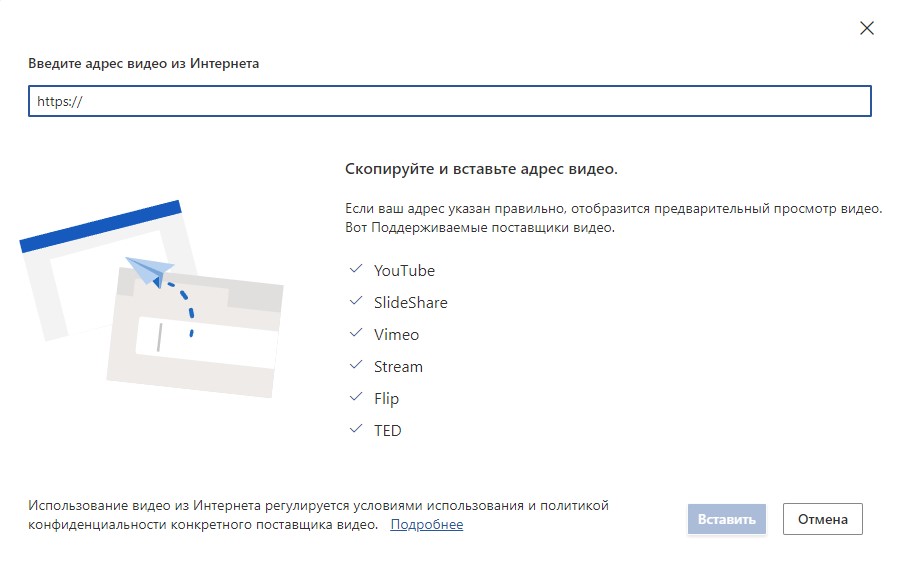Click the checkmark beside Stream

pos(356,366)
